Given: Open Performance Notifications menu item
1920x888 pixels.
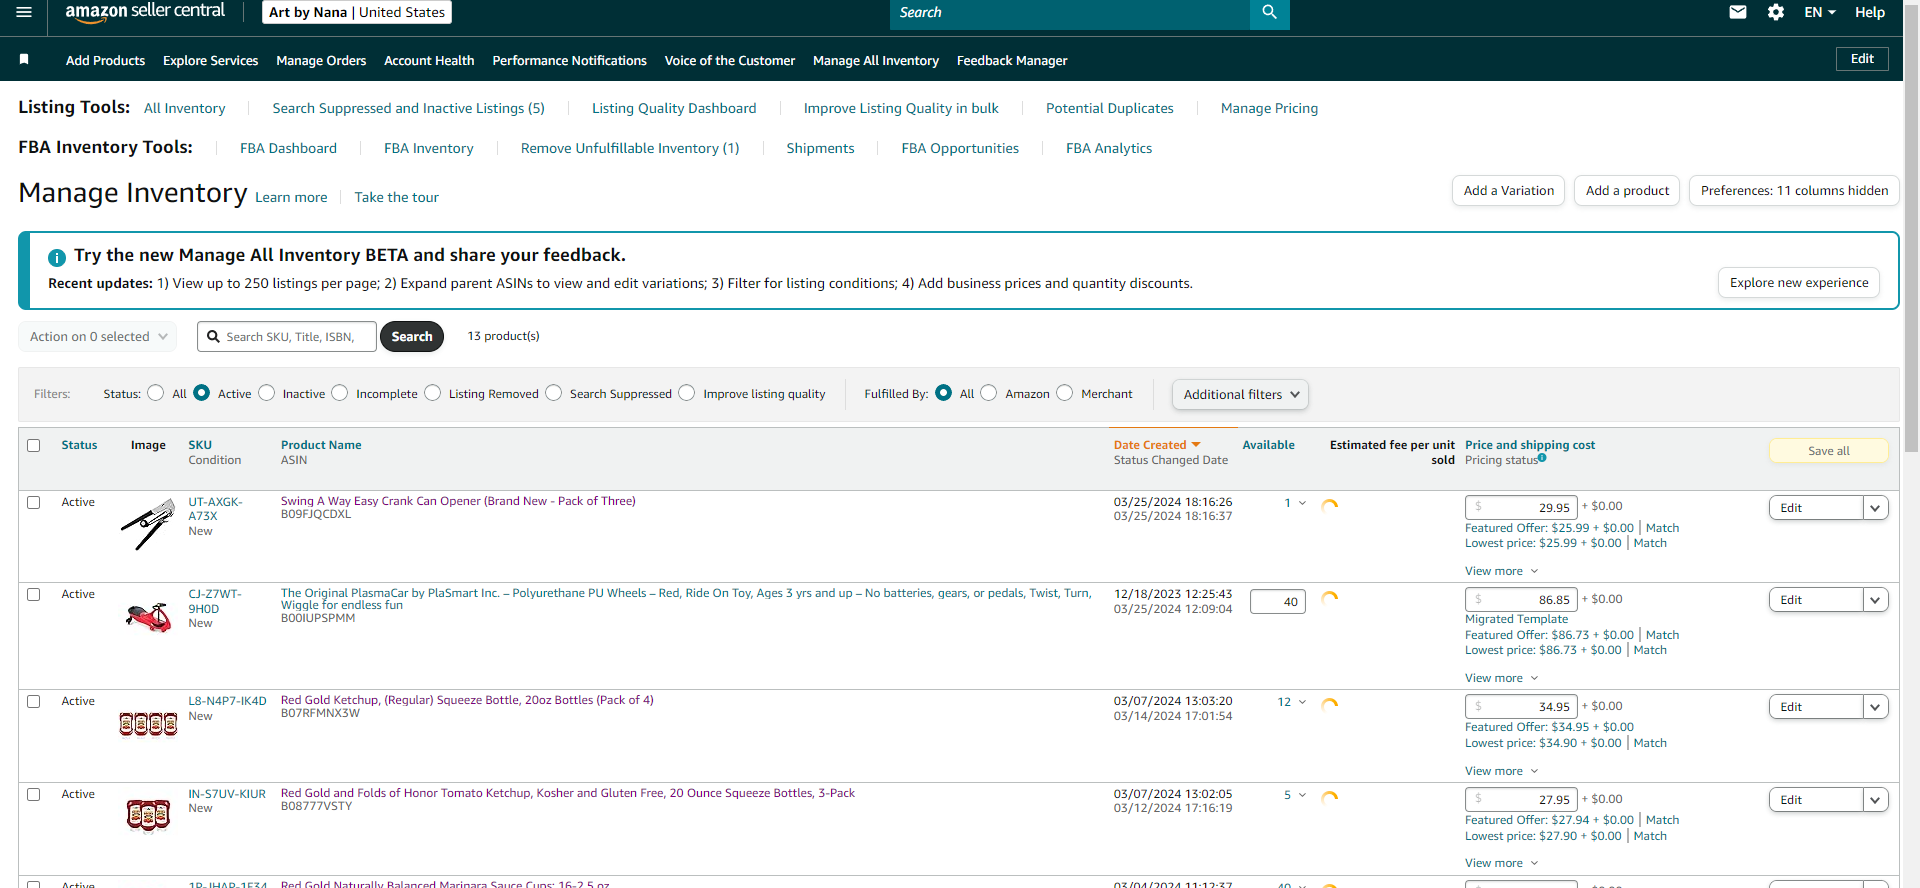Looking at the screenshot, I should click(x=570, y=61).
